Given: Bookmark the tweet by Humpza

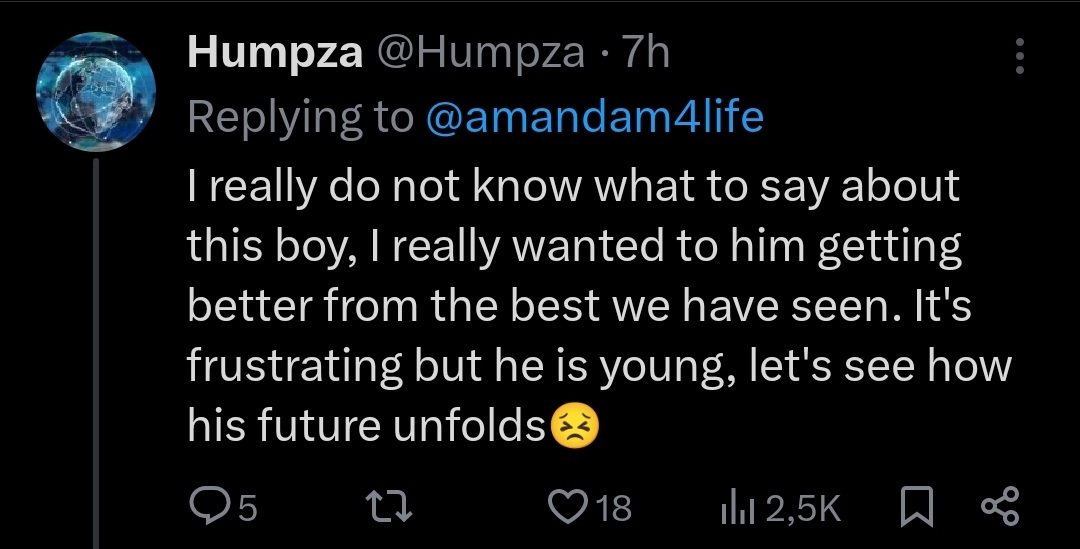Looking at the screenshot, I should (x=916, y=508).
